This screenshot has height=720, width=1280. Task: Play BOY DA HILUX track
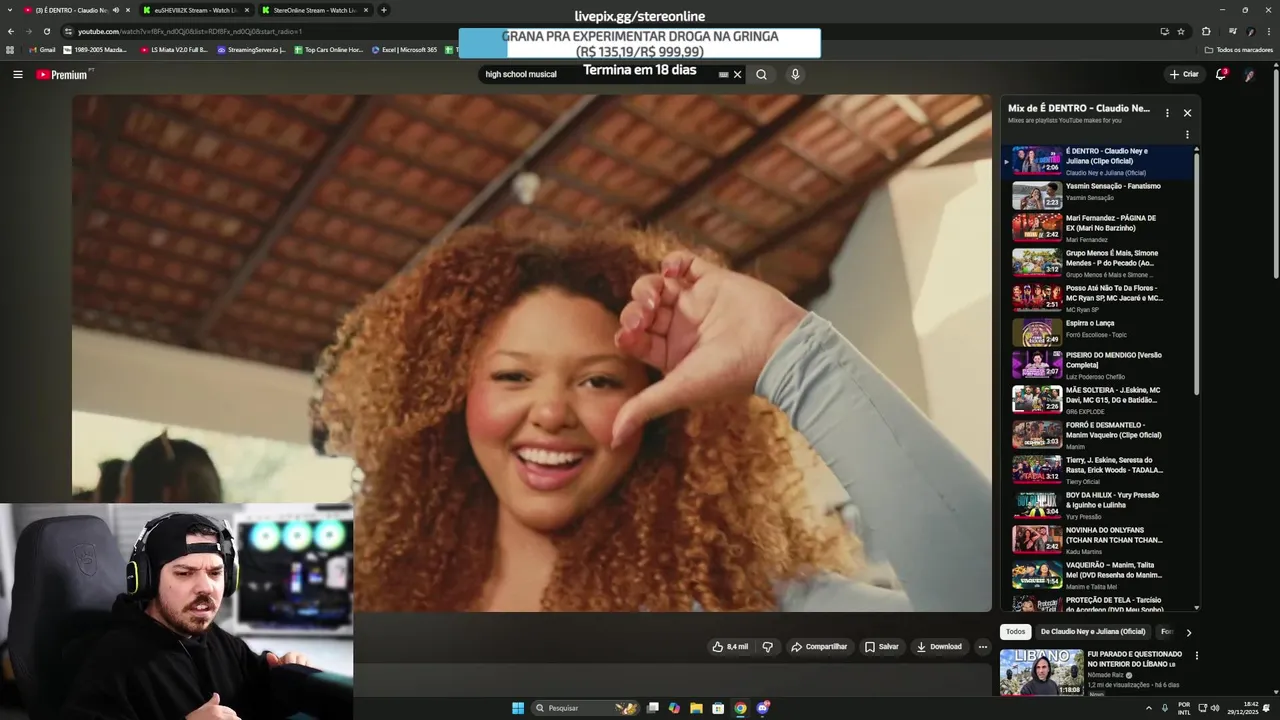click(x=1100, y=505)
